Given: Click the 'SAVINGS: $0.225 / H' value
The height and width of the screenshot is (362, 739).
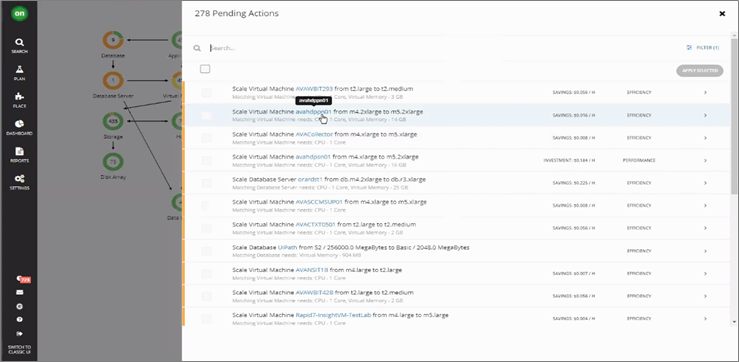Looking at the screenshot, I should [x=574, y=183].
